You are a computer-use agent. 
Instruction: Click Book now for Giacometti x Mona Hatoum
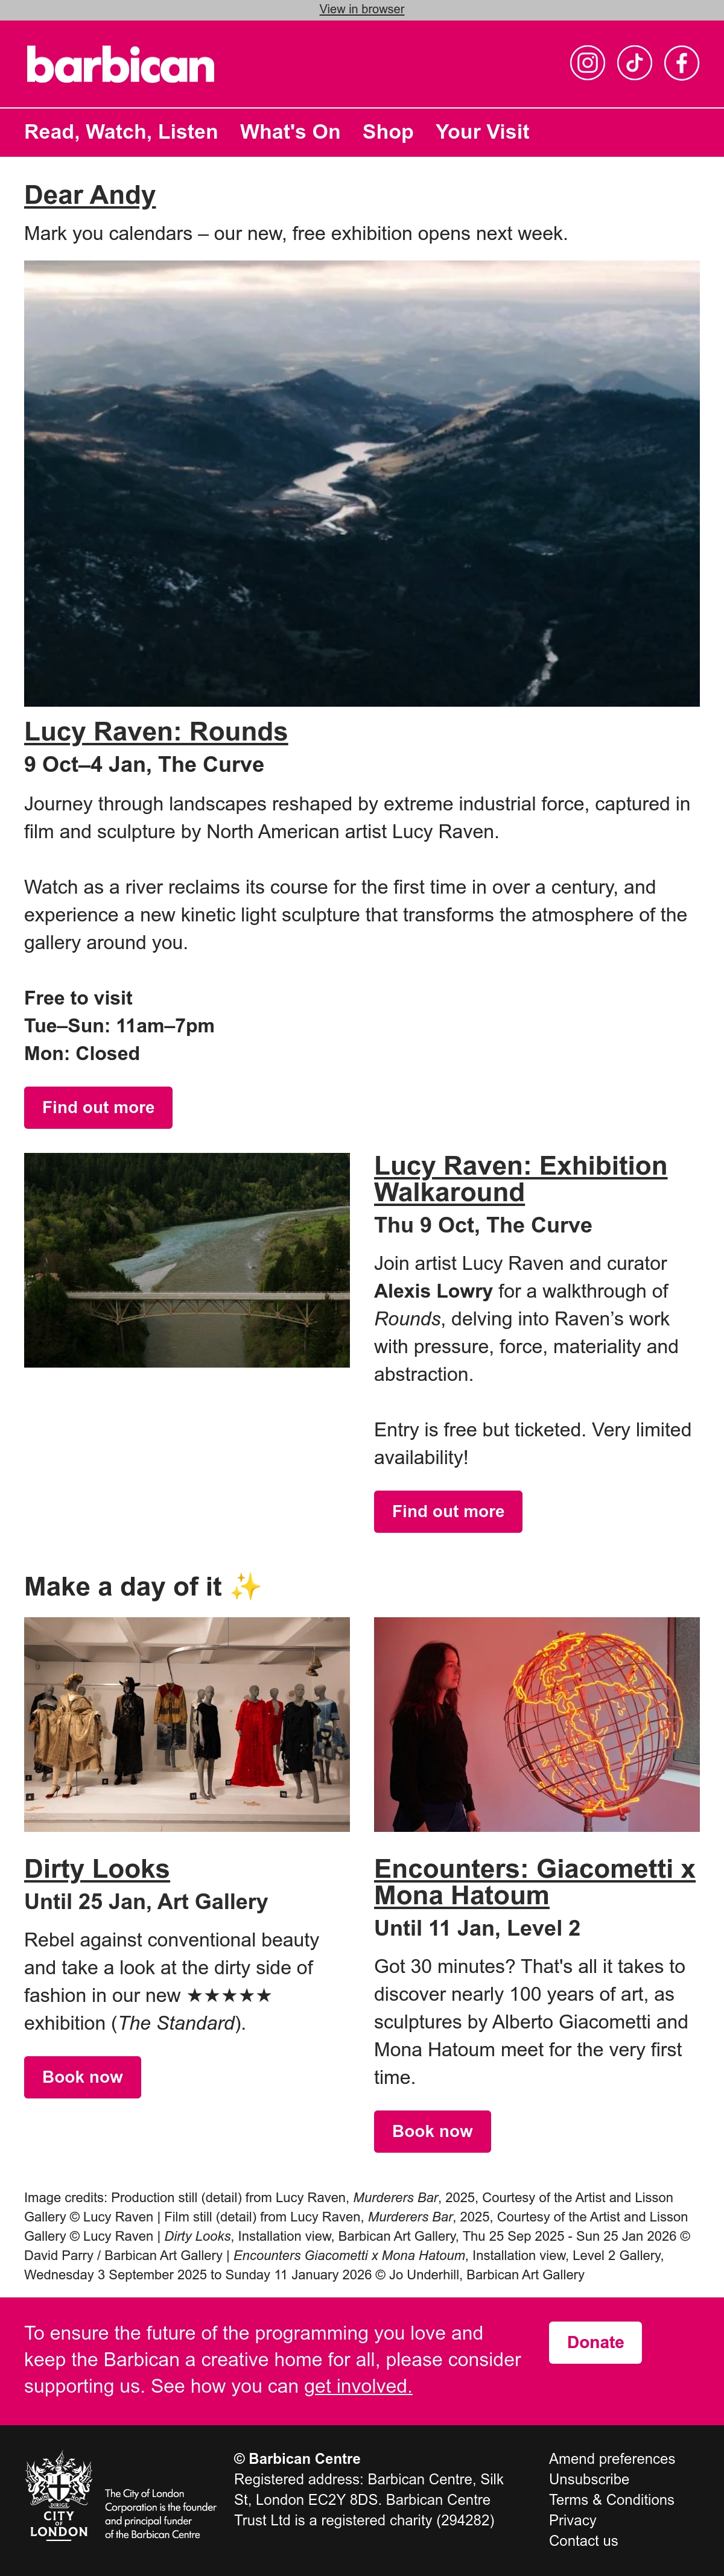tap(432, 2131)
